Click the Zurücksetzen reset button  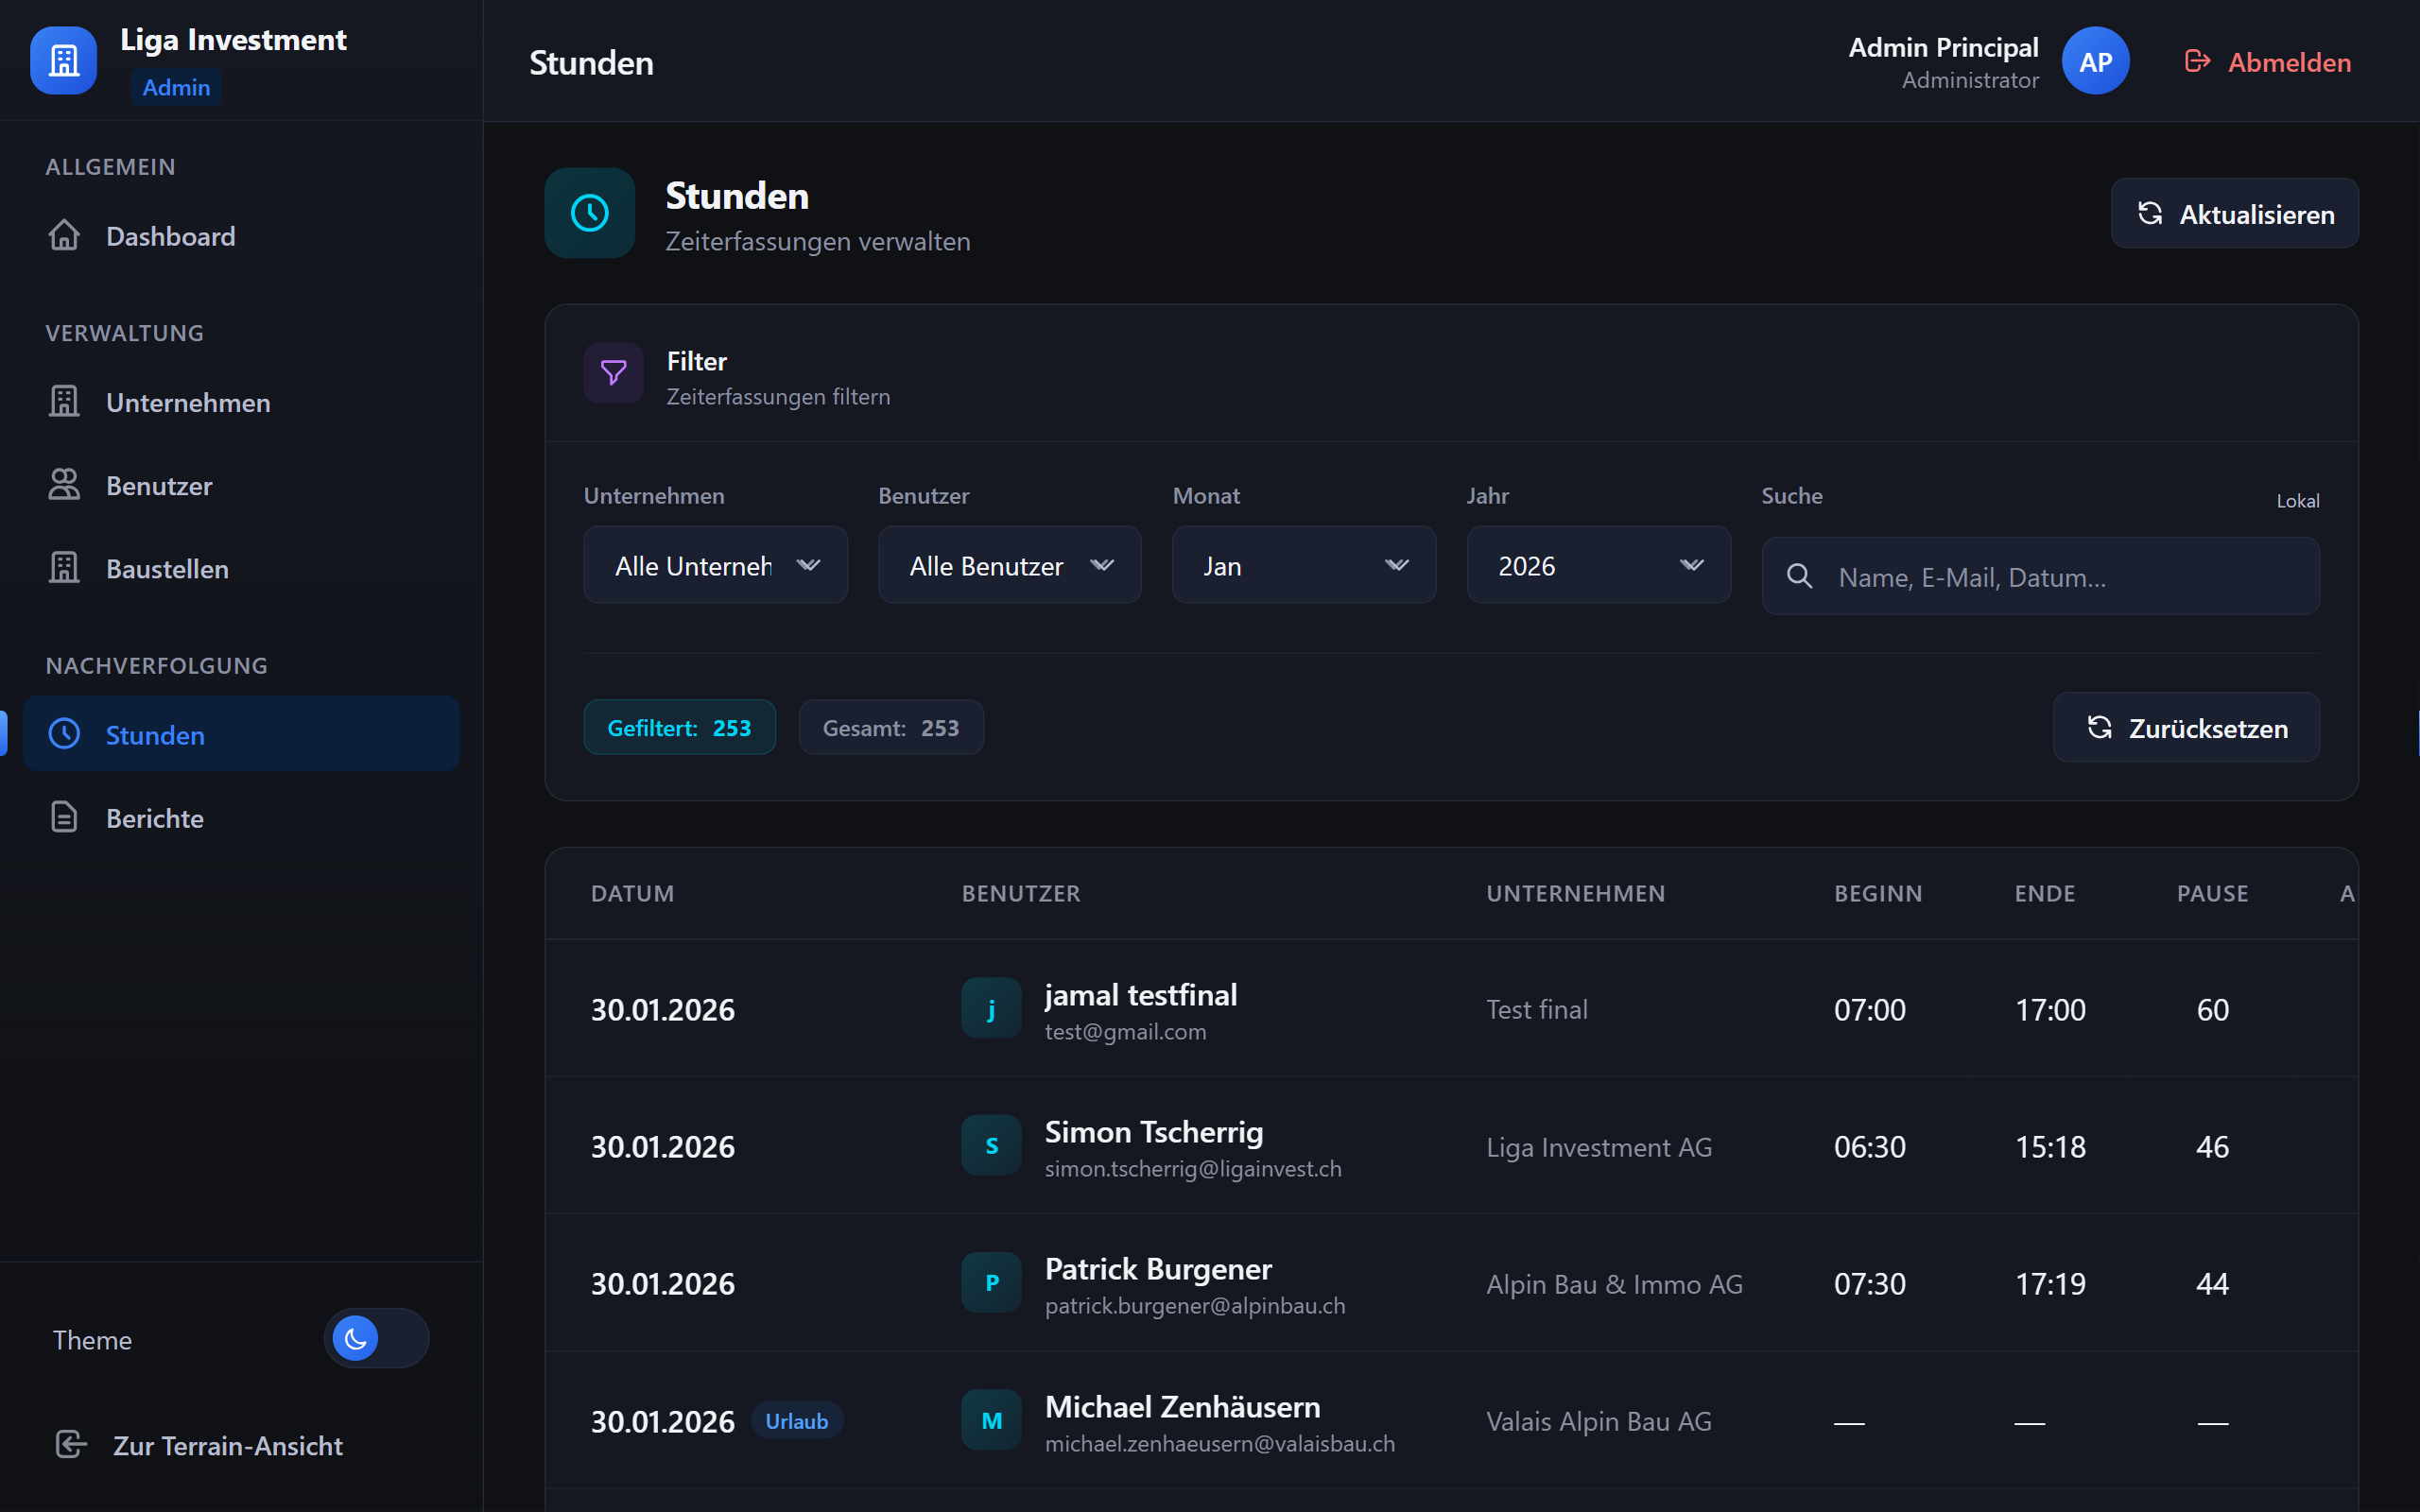[2186, 728]
